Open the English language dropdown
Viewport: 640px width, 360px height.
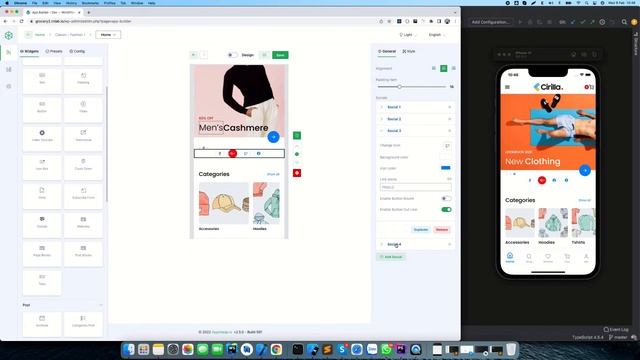coord(437,35)
